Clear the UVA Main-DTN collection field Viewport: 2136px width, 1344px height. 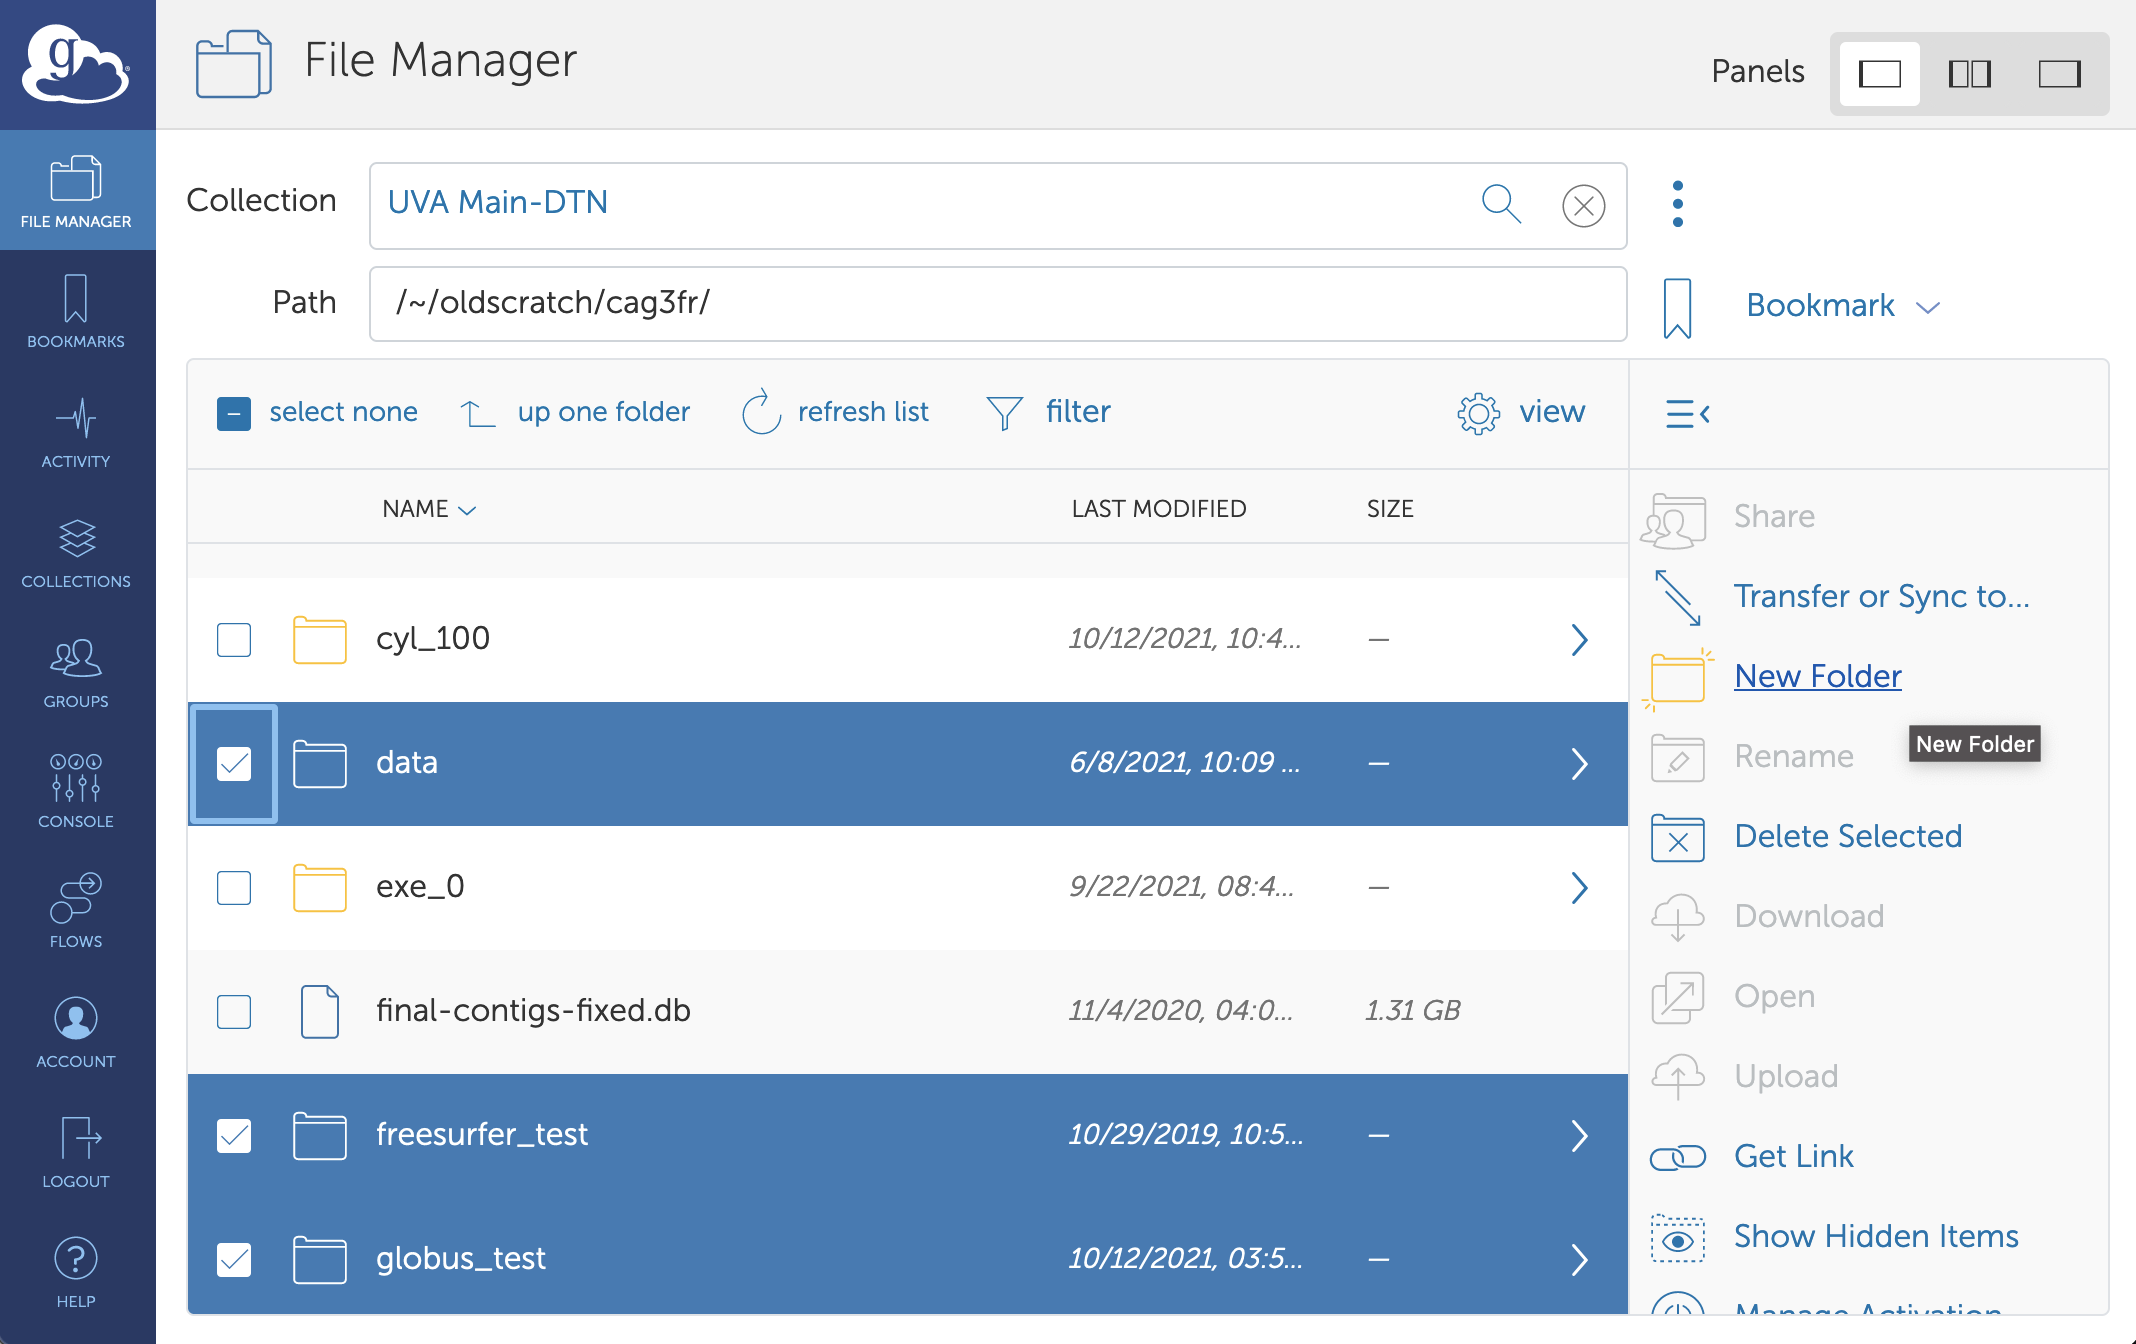click(x=1583, y=206)
